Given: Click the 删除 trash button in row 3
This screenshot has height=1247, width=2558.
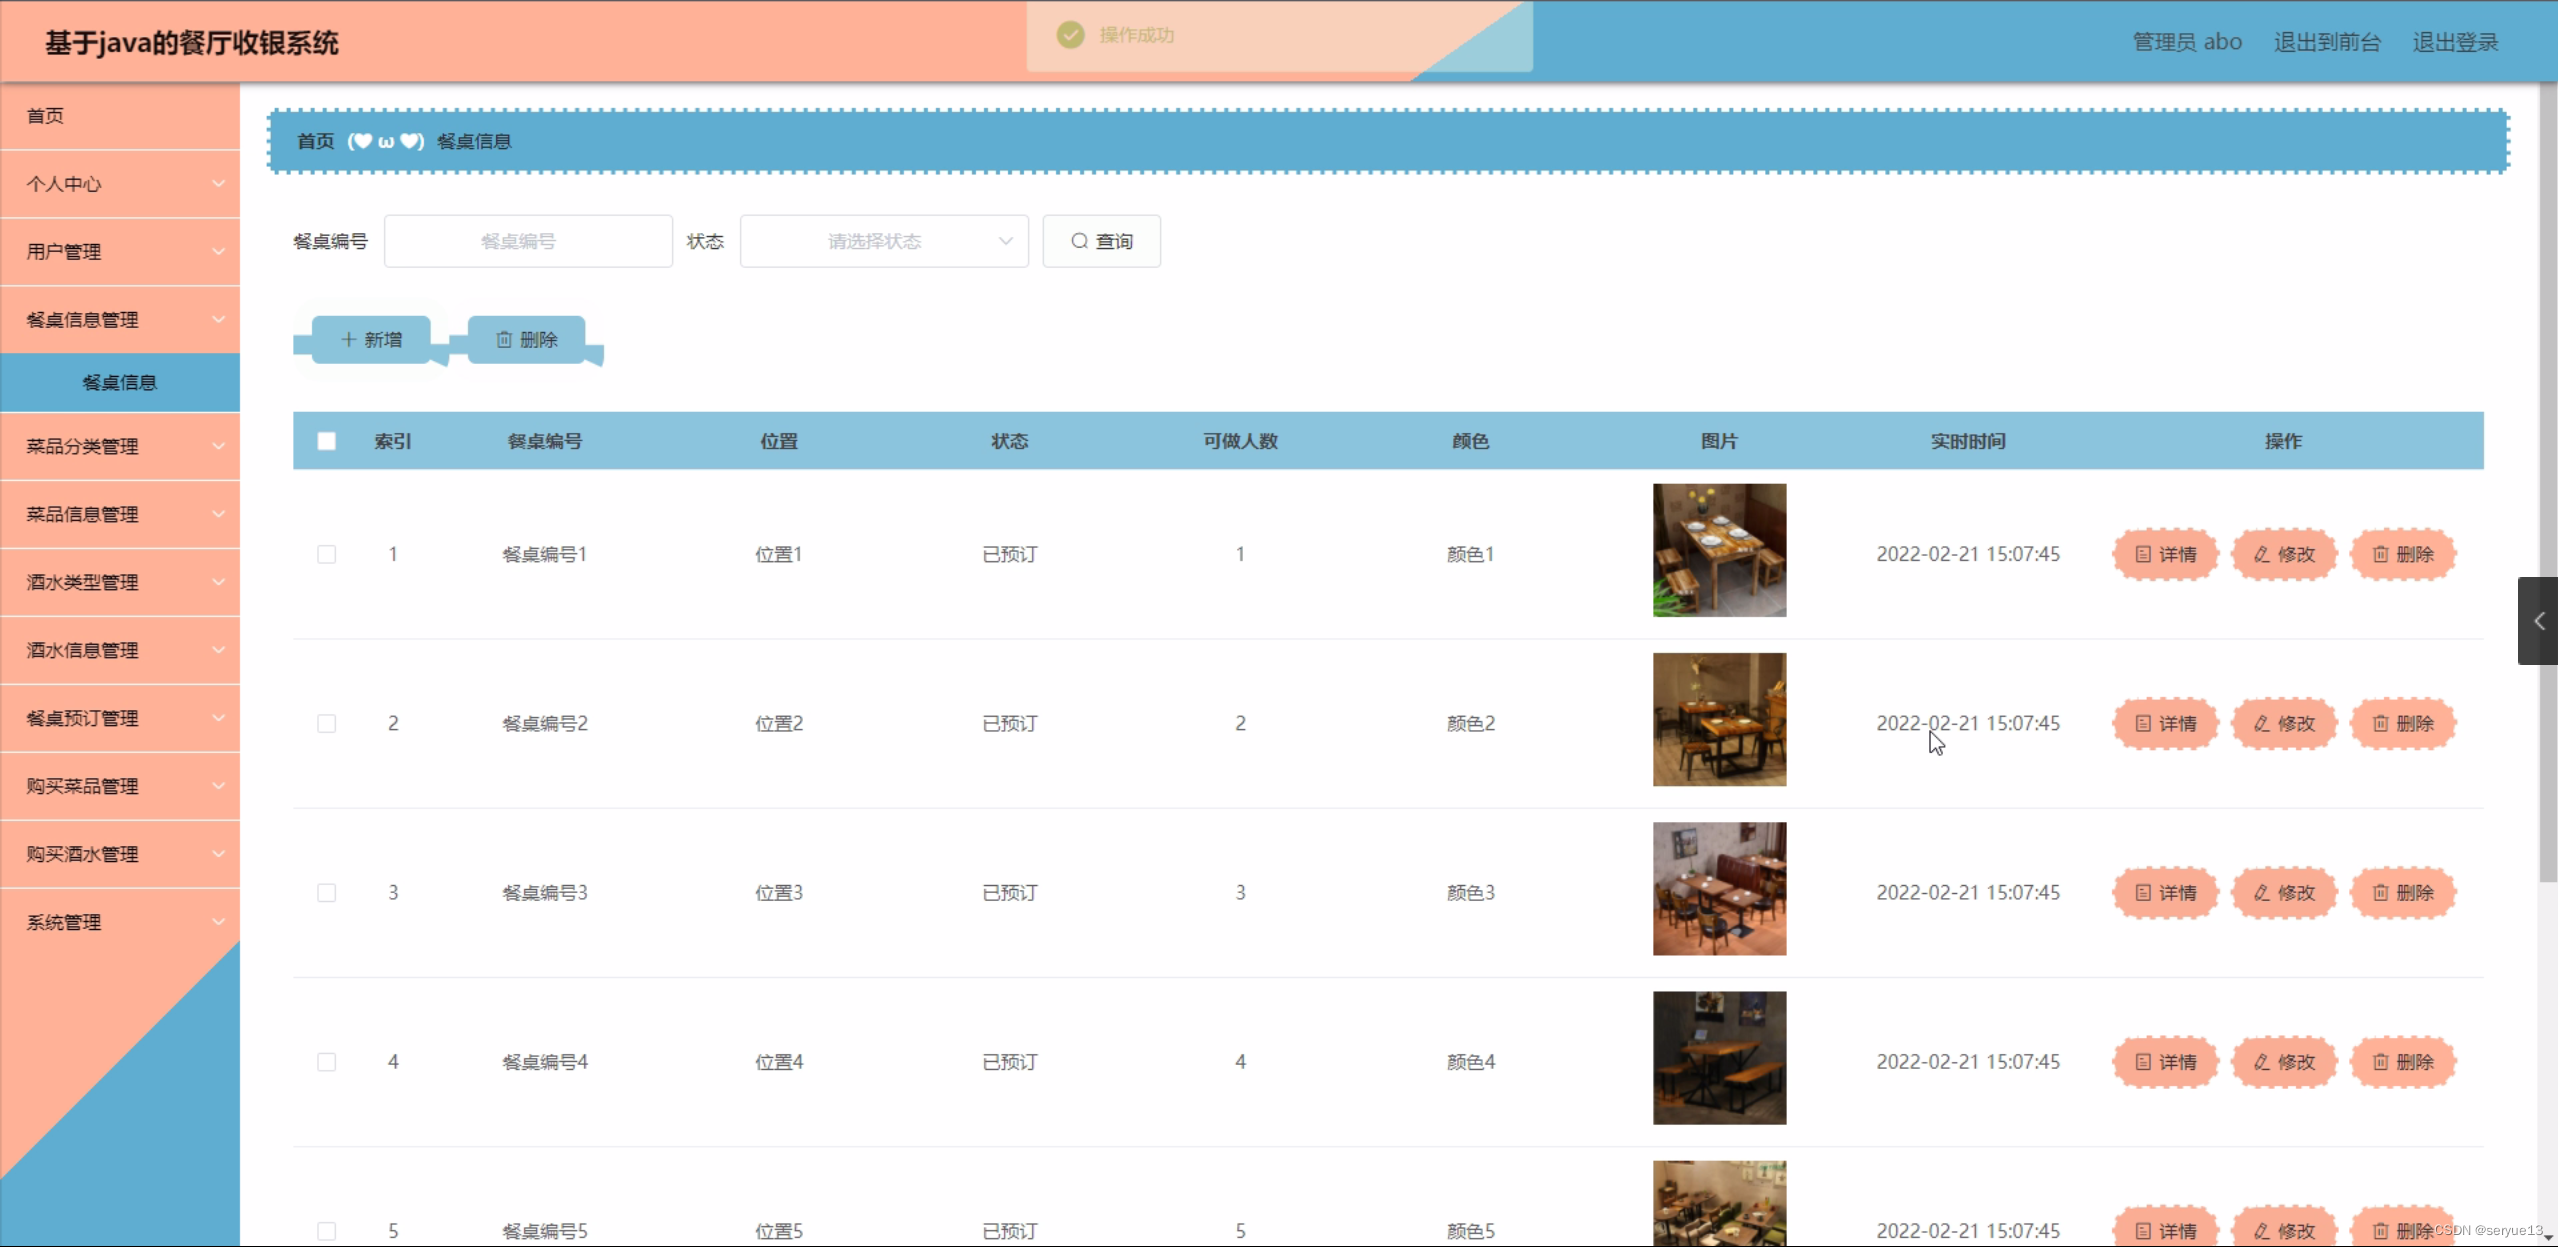Looking at the screenshot, I should (x=2403, y=892).
